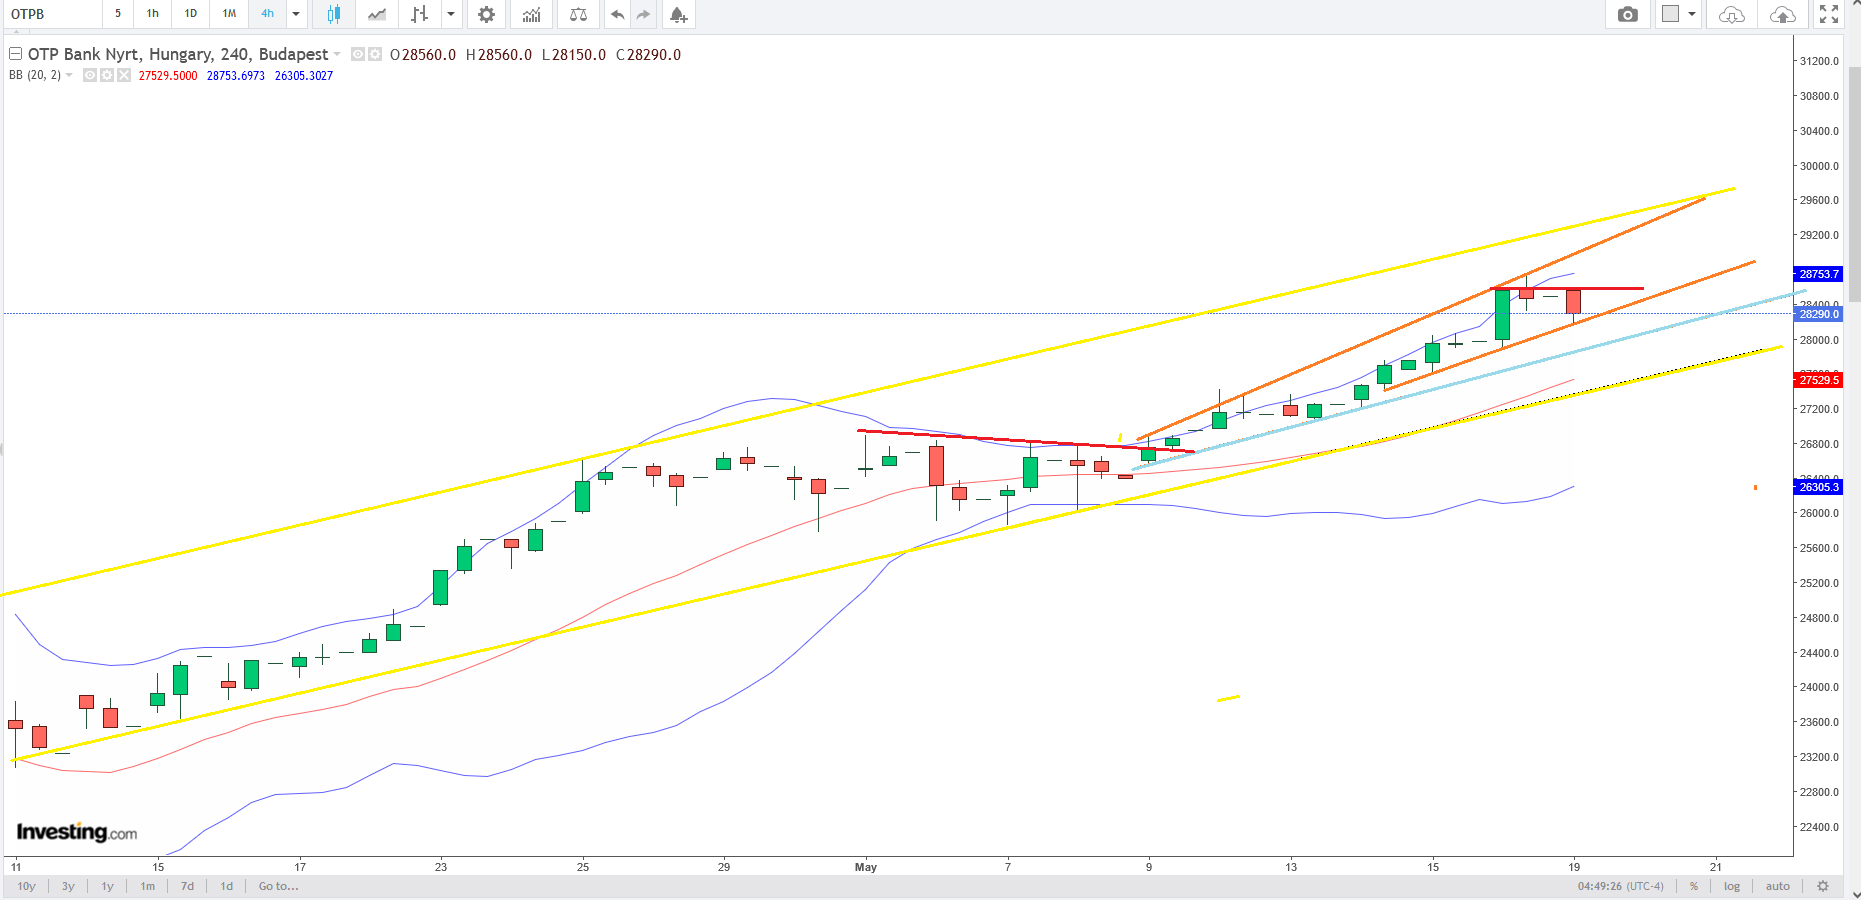Viewport: 1861px width, 900px height.
Task: Load chart layout via cloud download icon
Action: (1731, 14)
